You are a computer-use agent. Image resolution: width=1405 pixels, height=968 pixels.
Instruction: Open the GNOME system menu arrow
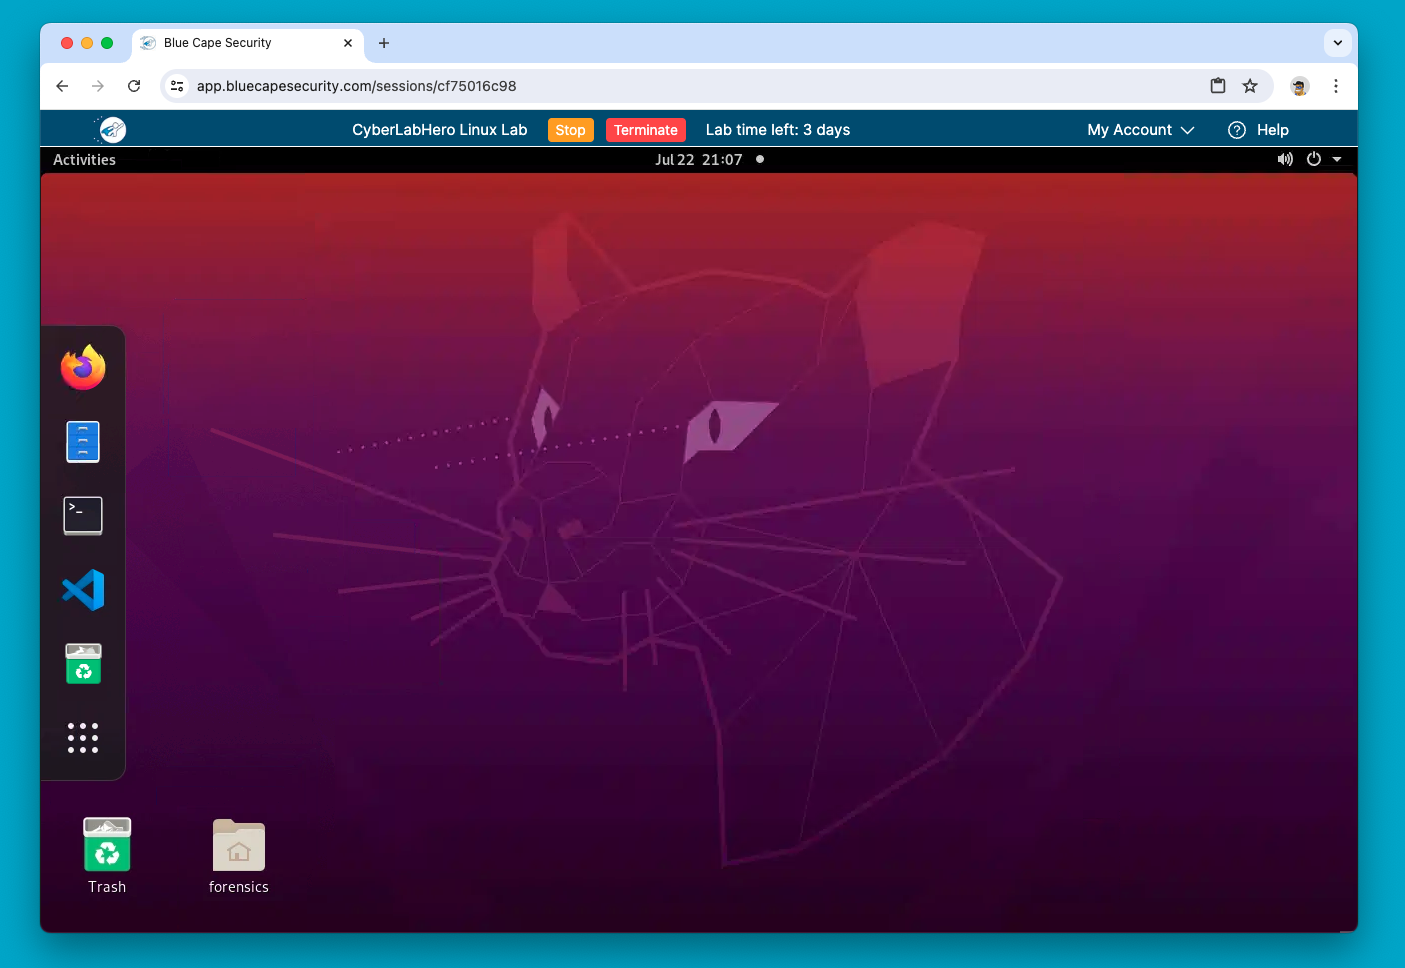(1337, 159)
